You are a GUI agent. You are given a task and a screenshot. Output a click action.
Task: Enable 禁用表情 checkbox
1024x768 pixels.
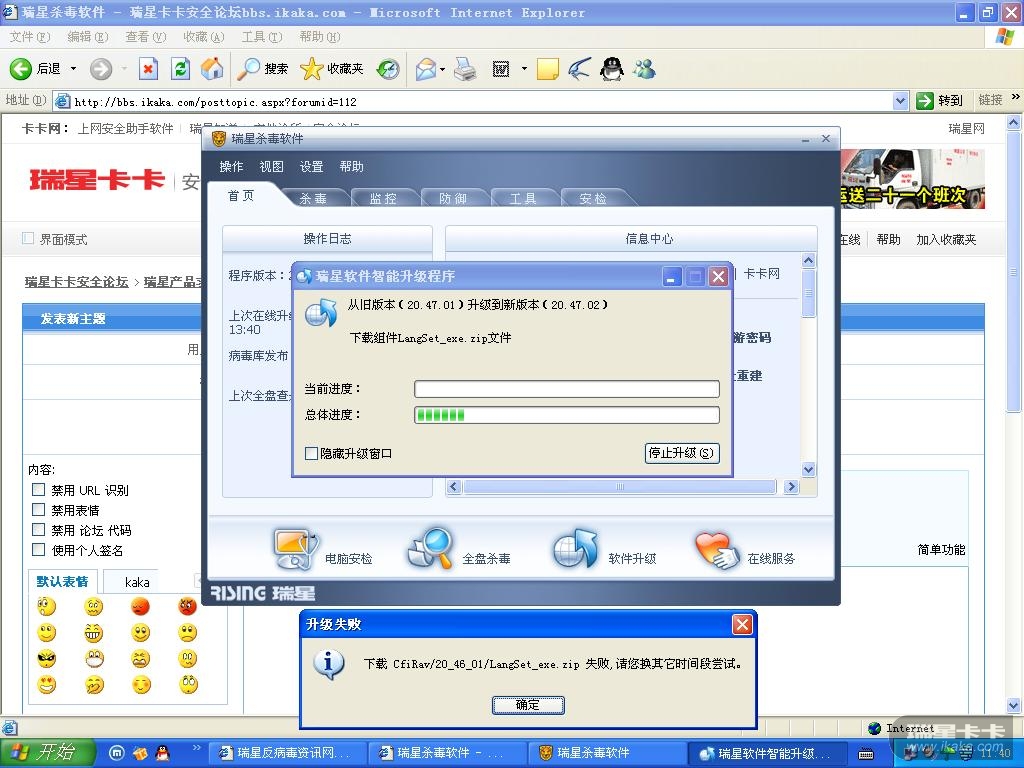pyautogui.click(x=39, y=509)
